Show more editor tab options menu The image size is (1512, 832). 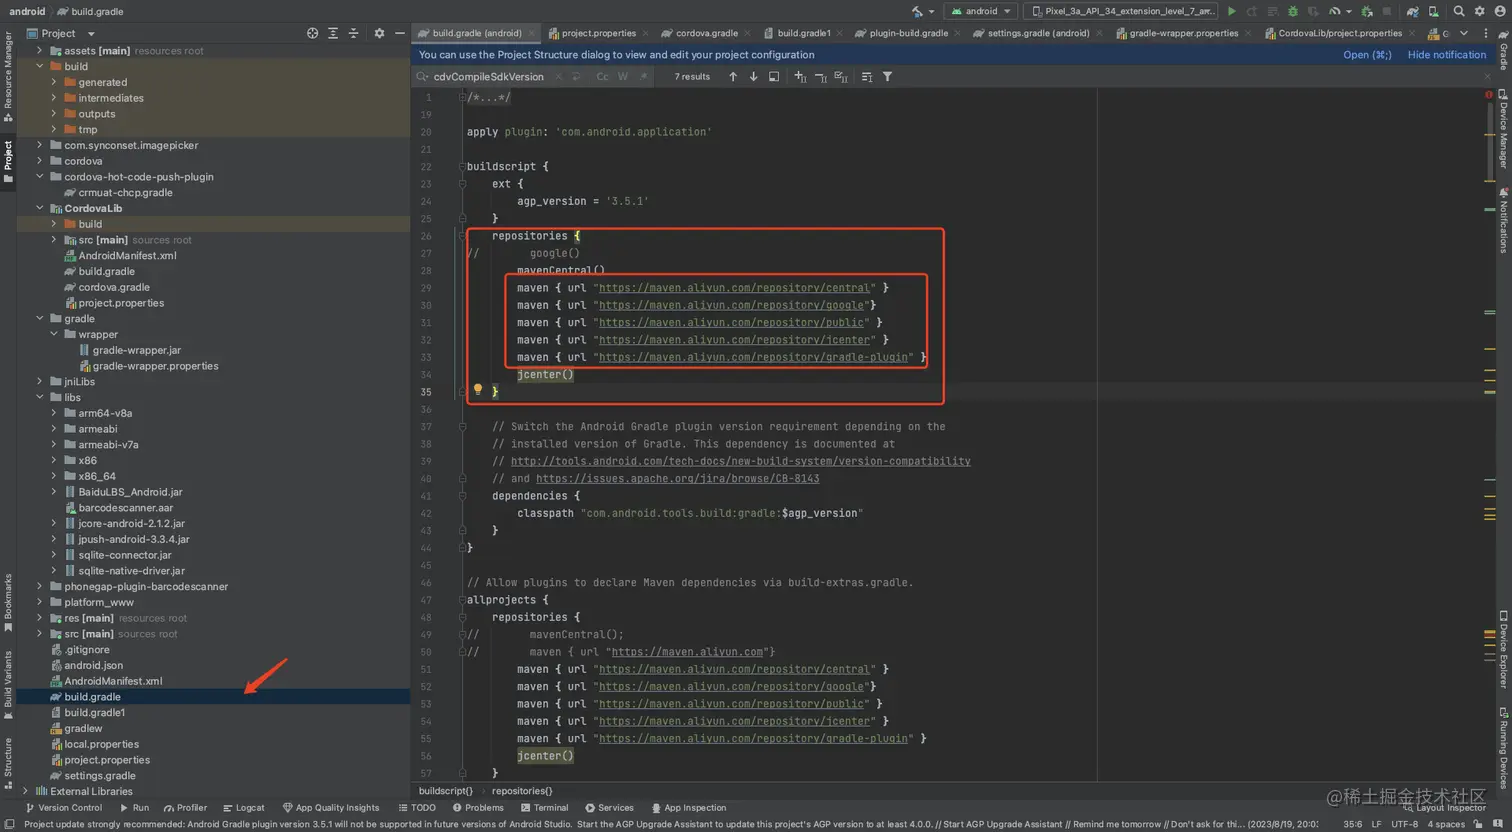pyautogui.click(x=1486, y=33)
